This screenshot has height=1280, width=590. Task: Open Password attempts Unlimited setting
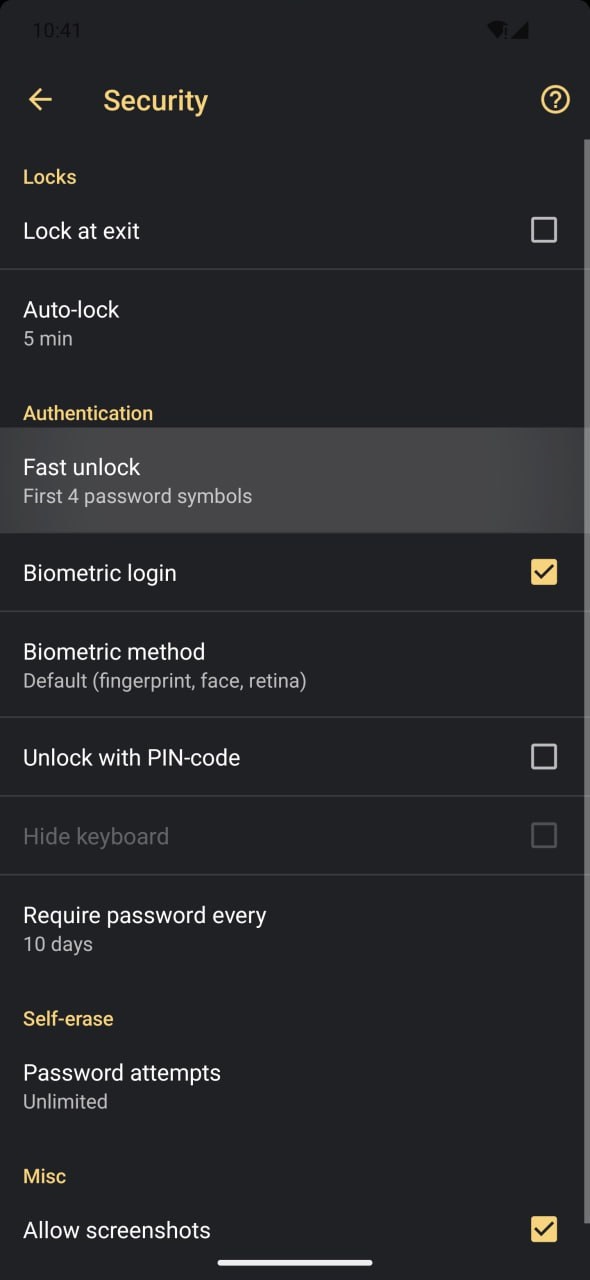[x=295, y=1086]
